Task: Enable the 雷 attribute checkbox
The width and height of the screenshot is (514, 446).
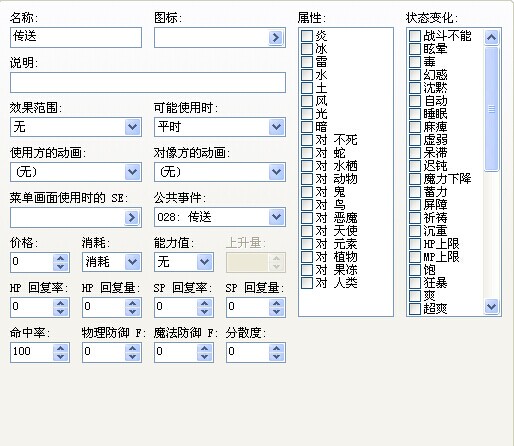Action: [x=307, y=62]
